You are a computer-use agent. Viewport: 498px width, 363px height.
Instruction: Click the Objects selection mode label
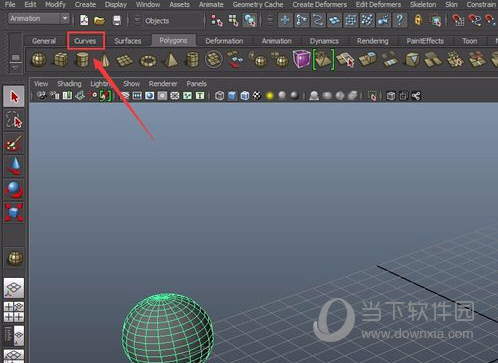(157, 21)
